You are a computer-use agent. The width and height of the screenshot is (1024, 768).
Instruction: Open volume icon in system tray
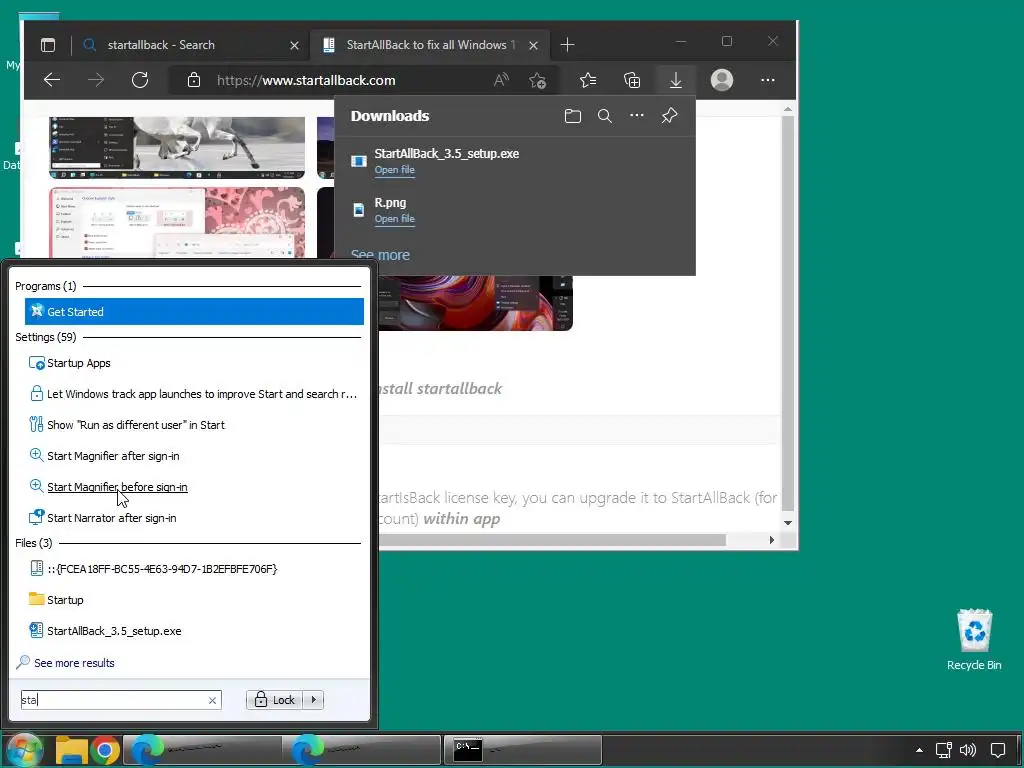pyautogui.click(x=968, y=750)
